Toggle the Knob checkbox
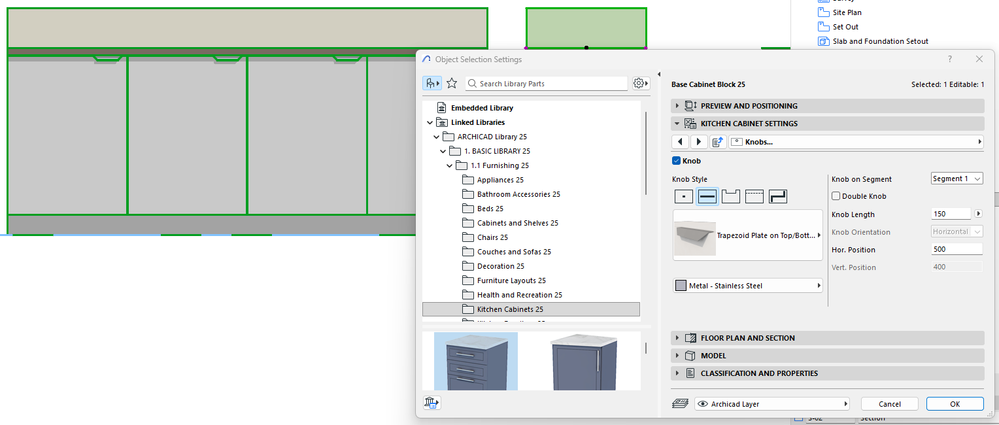The width and height of the screenshot is (999, 425). click(677, 161)
